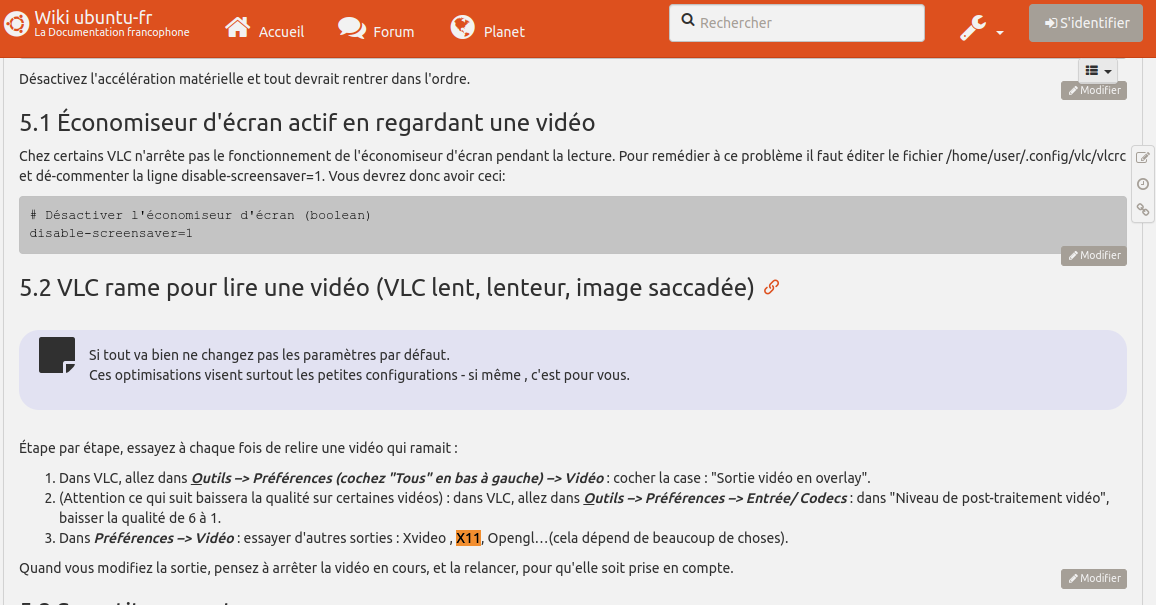Open old revisions clock icon in the sidebar
This screenshot has width=1156, height=605.
click(x=1143, y=183)
